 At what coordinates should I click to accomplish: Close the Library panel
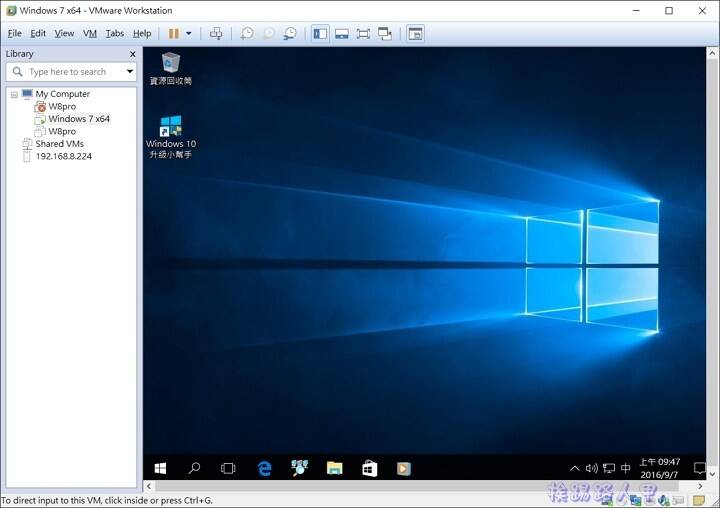[133, 54]
